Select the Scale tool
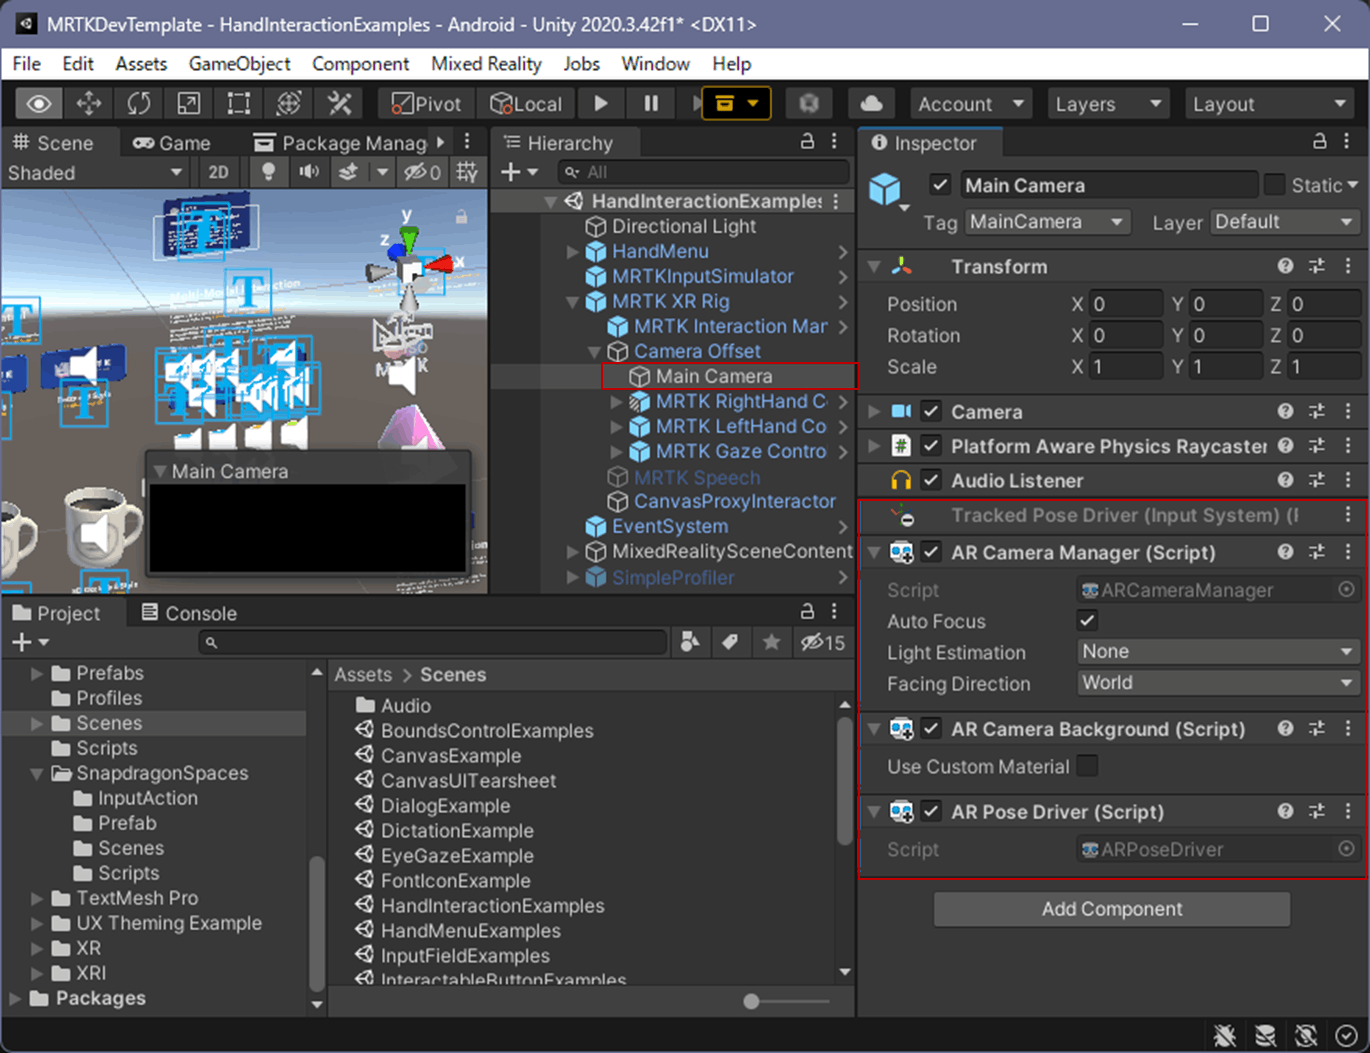Screen dimensions: 1370x1053 pos(189,103)
